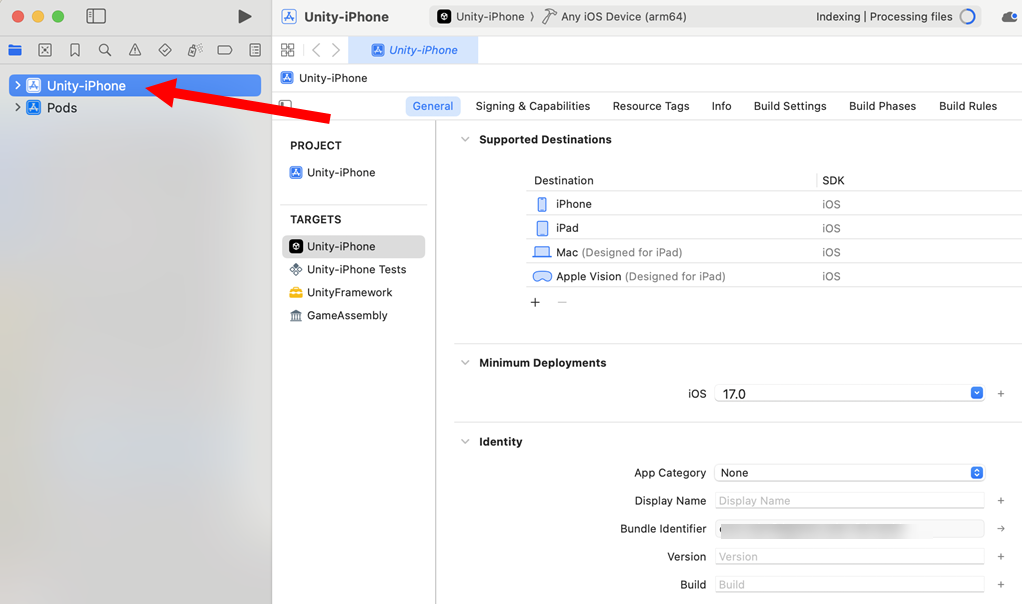Add a destination with the plus button
Screen dimensions: 1022x604
tap(535, 302)
